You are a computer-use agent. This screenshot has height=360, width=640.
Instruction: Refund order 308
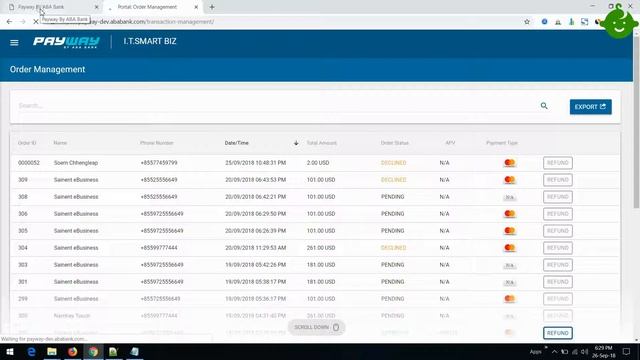point(558,197)
